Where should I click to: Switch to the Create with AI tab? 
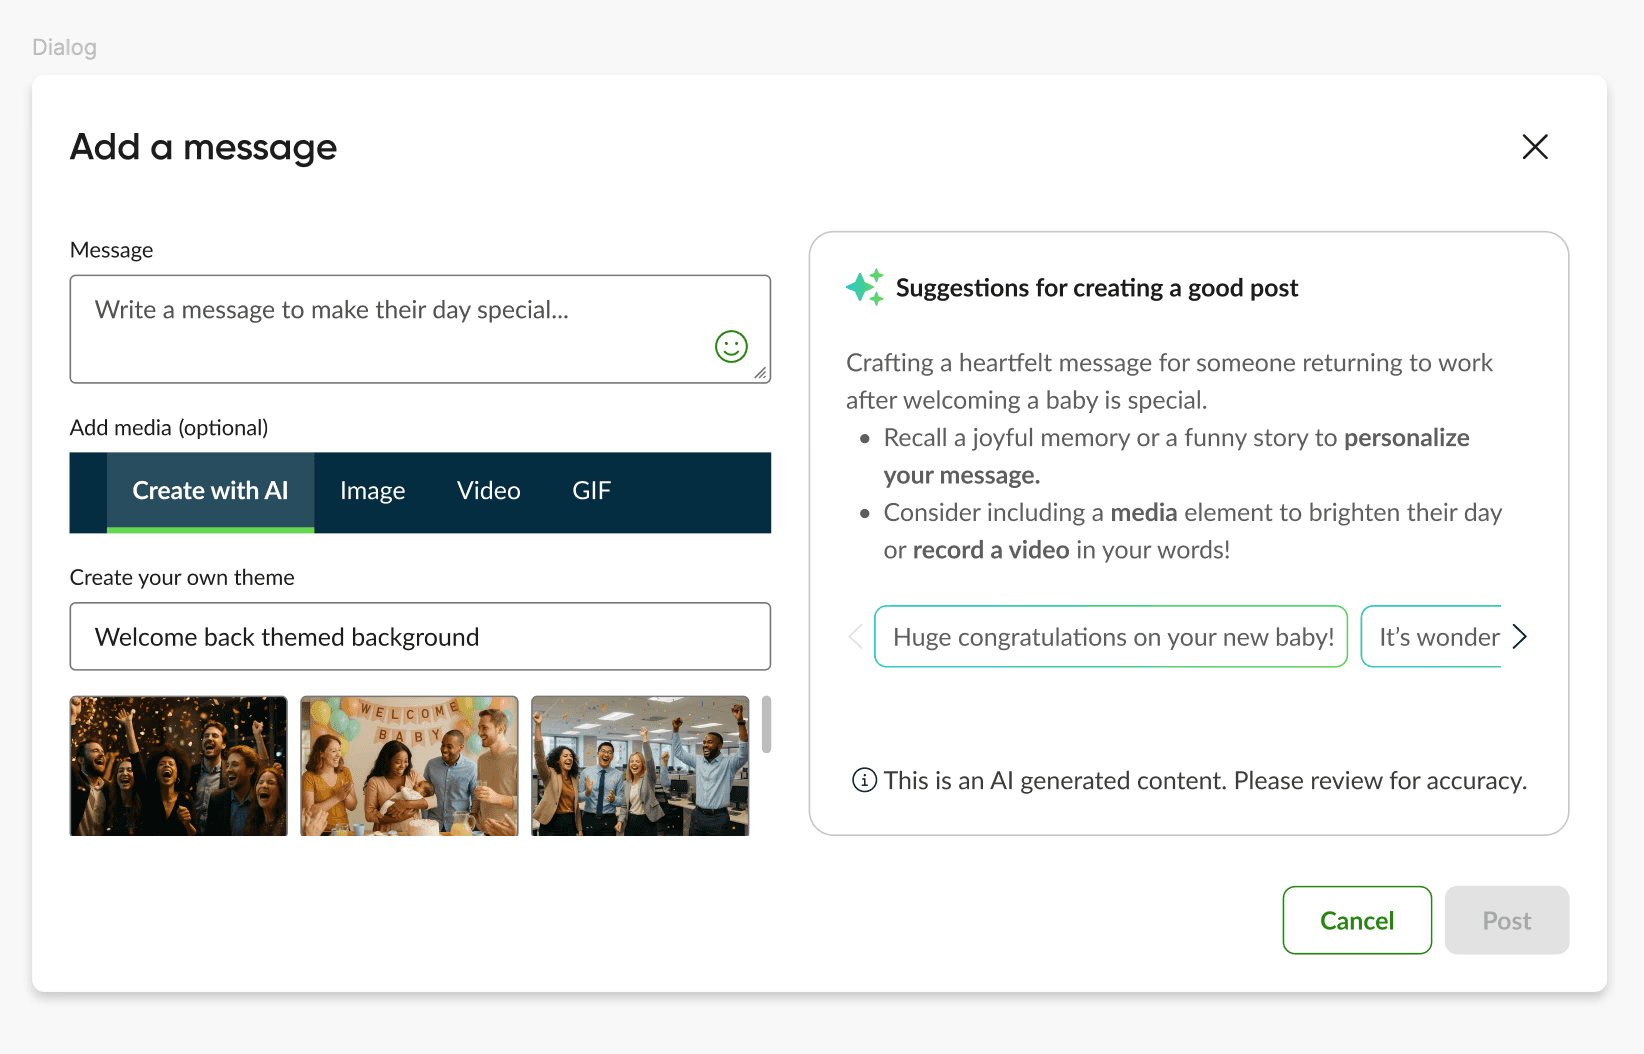[210, 492]
